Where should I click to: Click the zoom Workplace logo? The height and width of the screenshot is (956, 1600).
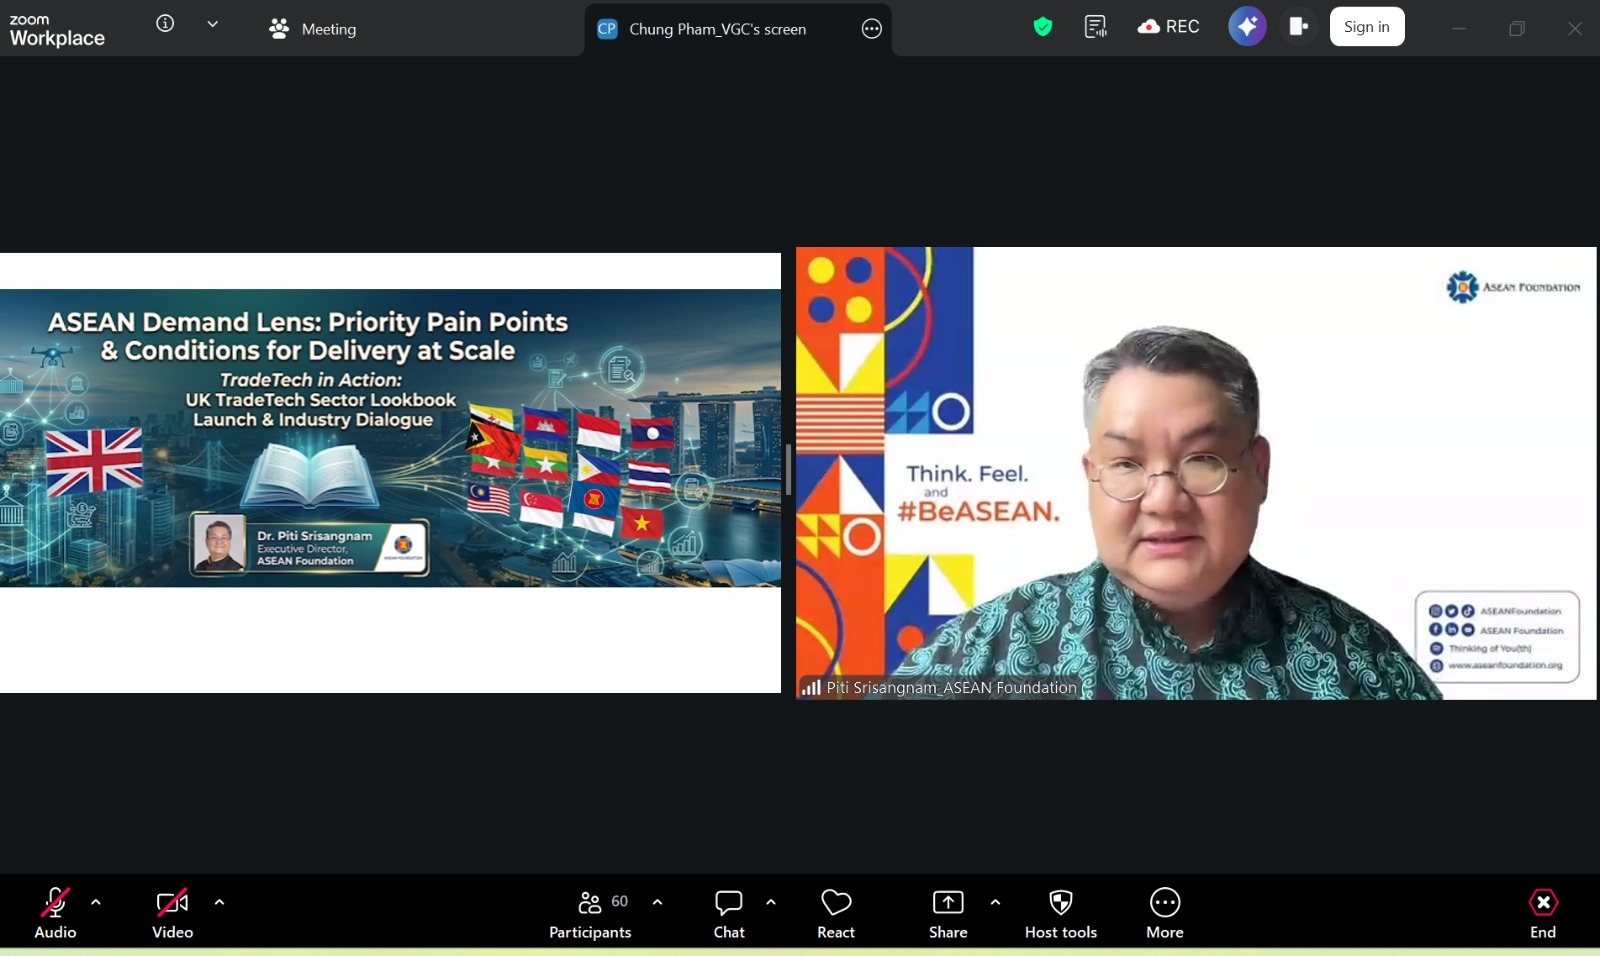pos(57,30)
